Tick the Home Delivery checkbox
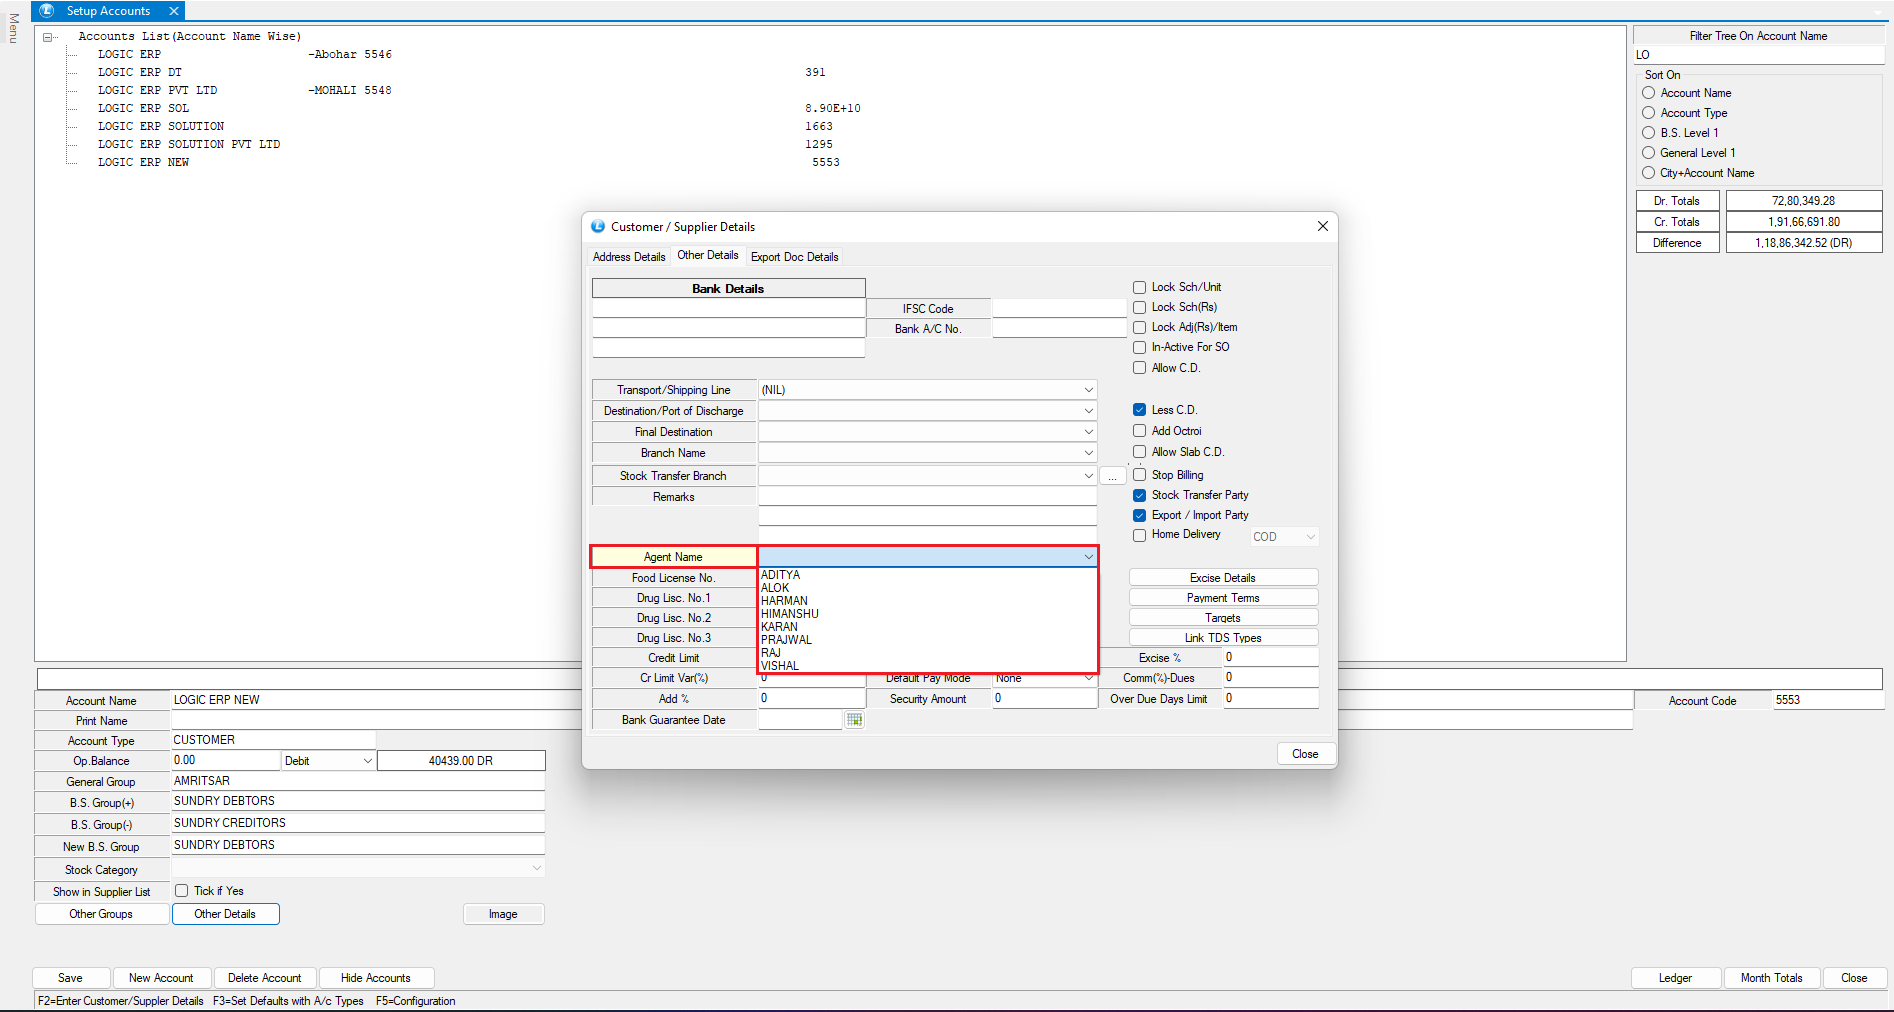The height and width of the screenshot is (1012, 1894). pos(1139,535)
